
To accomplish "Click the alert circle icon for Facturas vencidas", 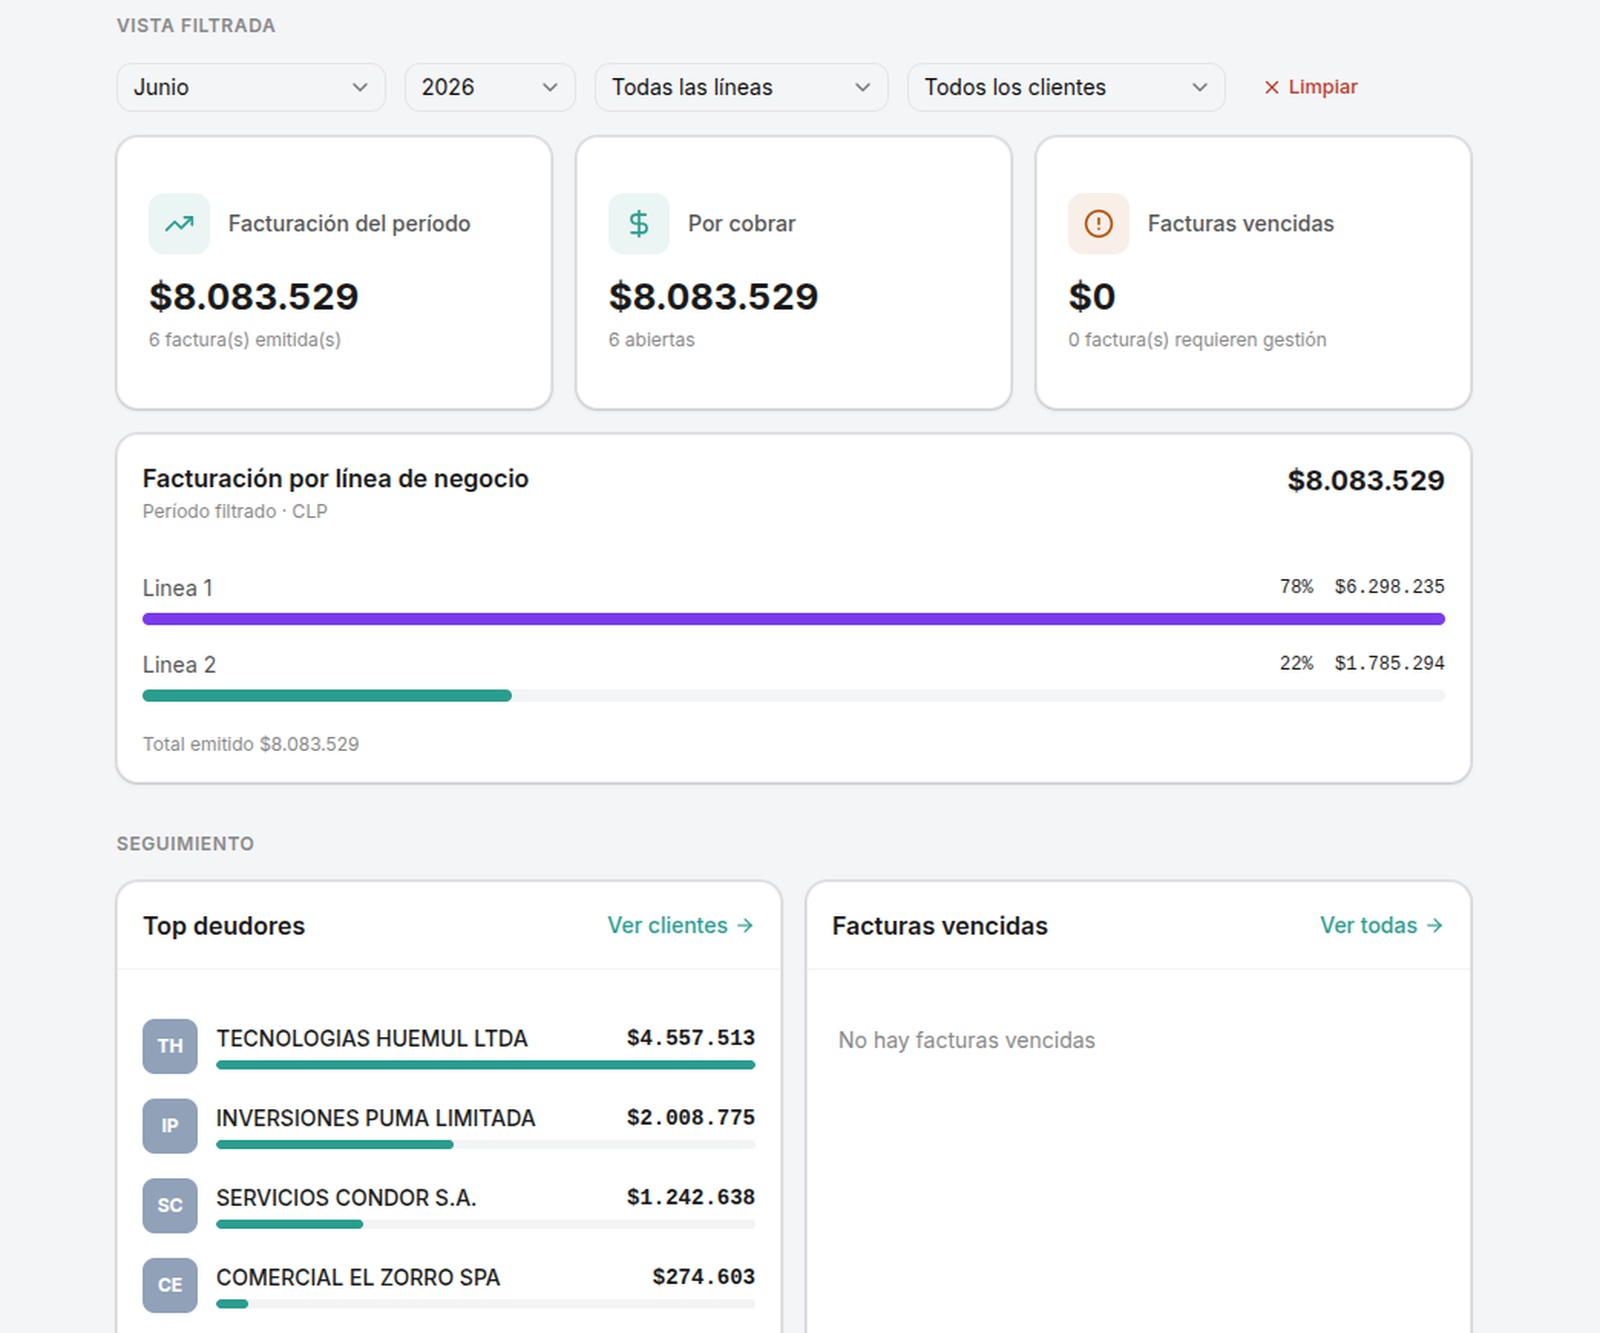I will (x=1099, y=224).
